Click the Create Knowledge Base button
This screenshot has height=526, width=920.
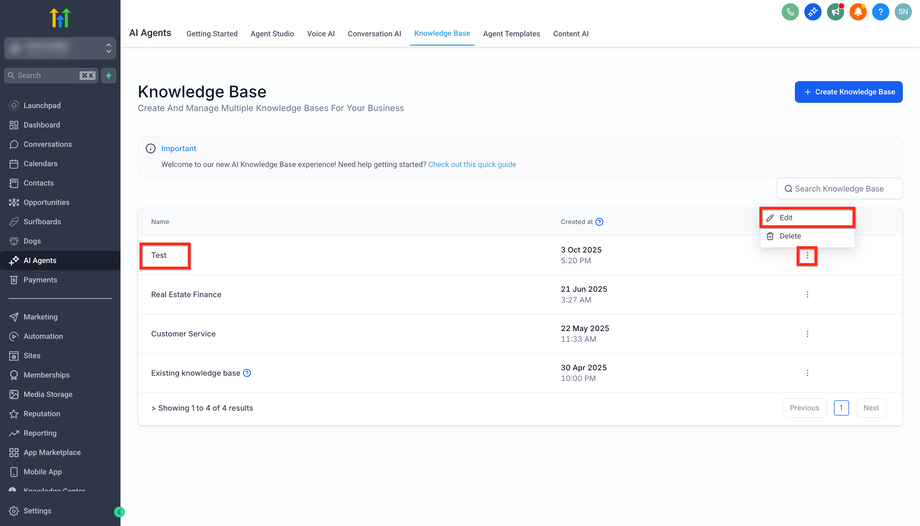coord(848,92)
